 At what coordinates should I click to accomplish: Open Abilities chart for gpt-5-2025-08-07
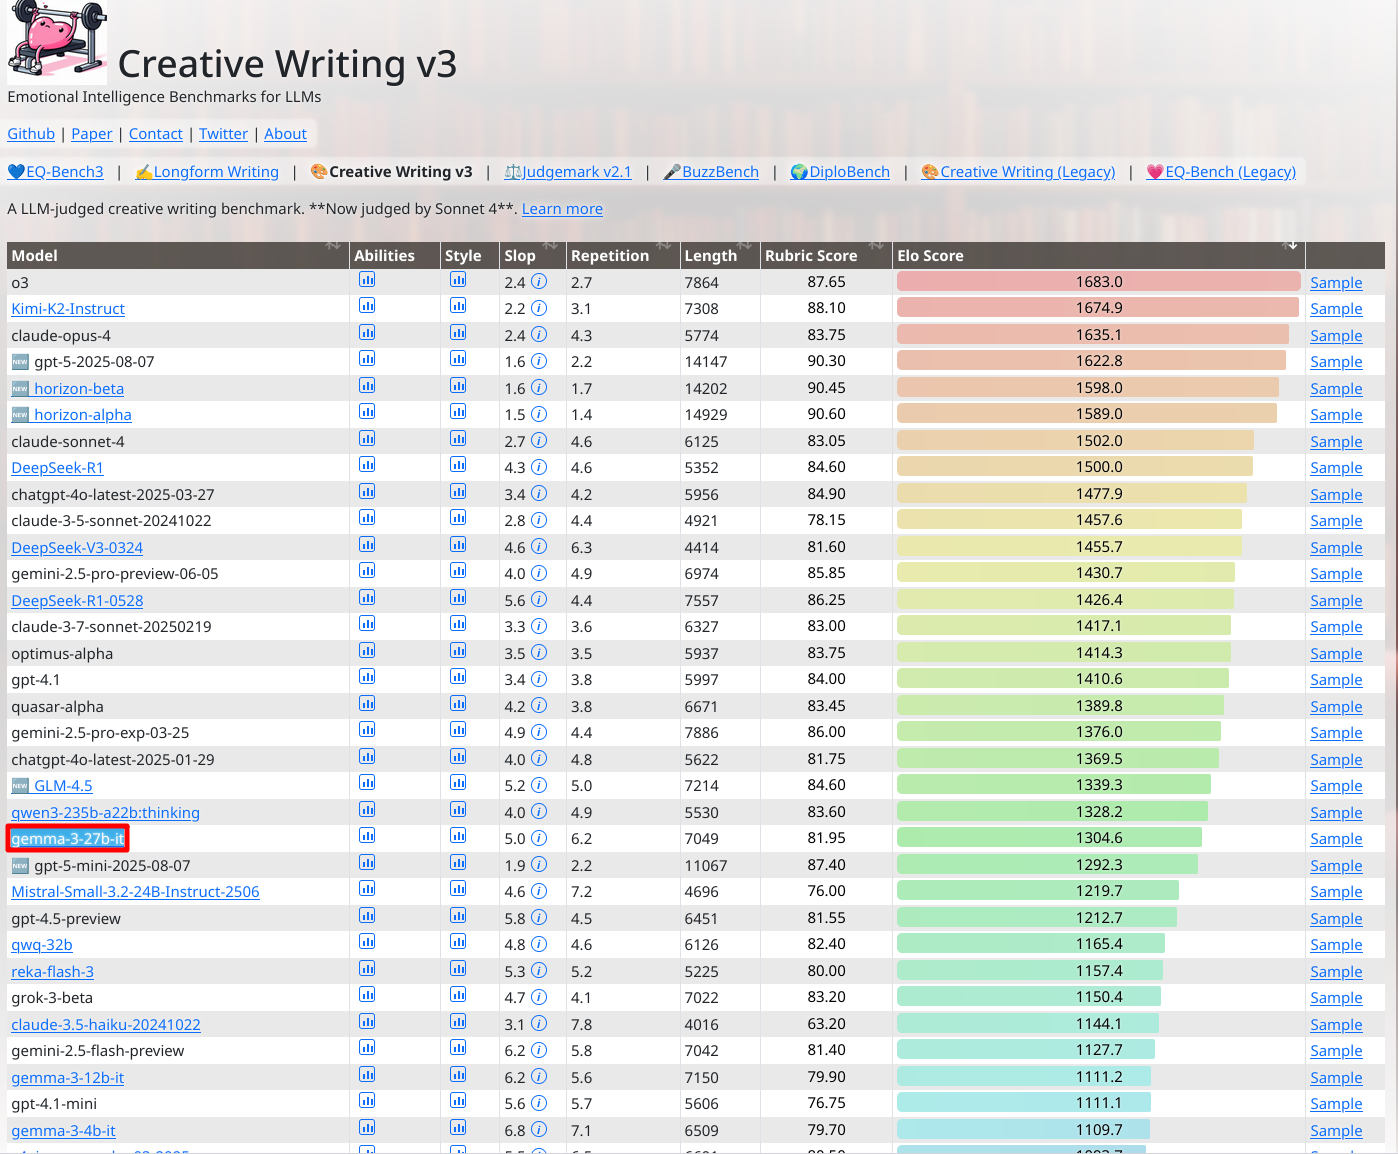click(367, 359)
